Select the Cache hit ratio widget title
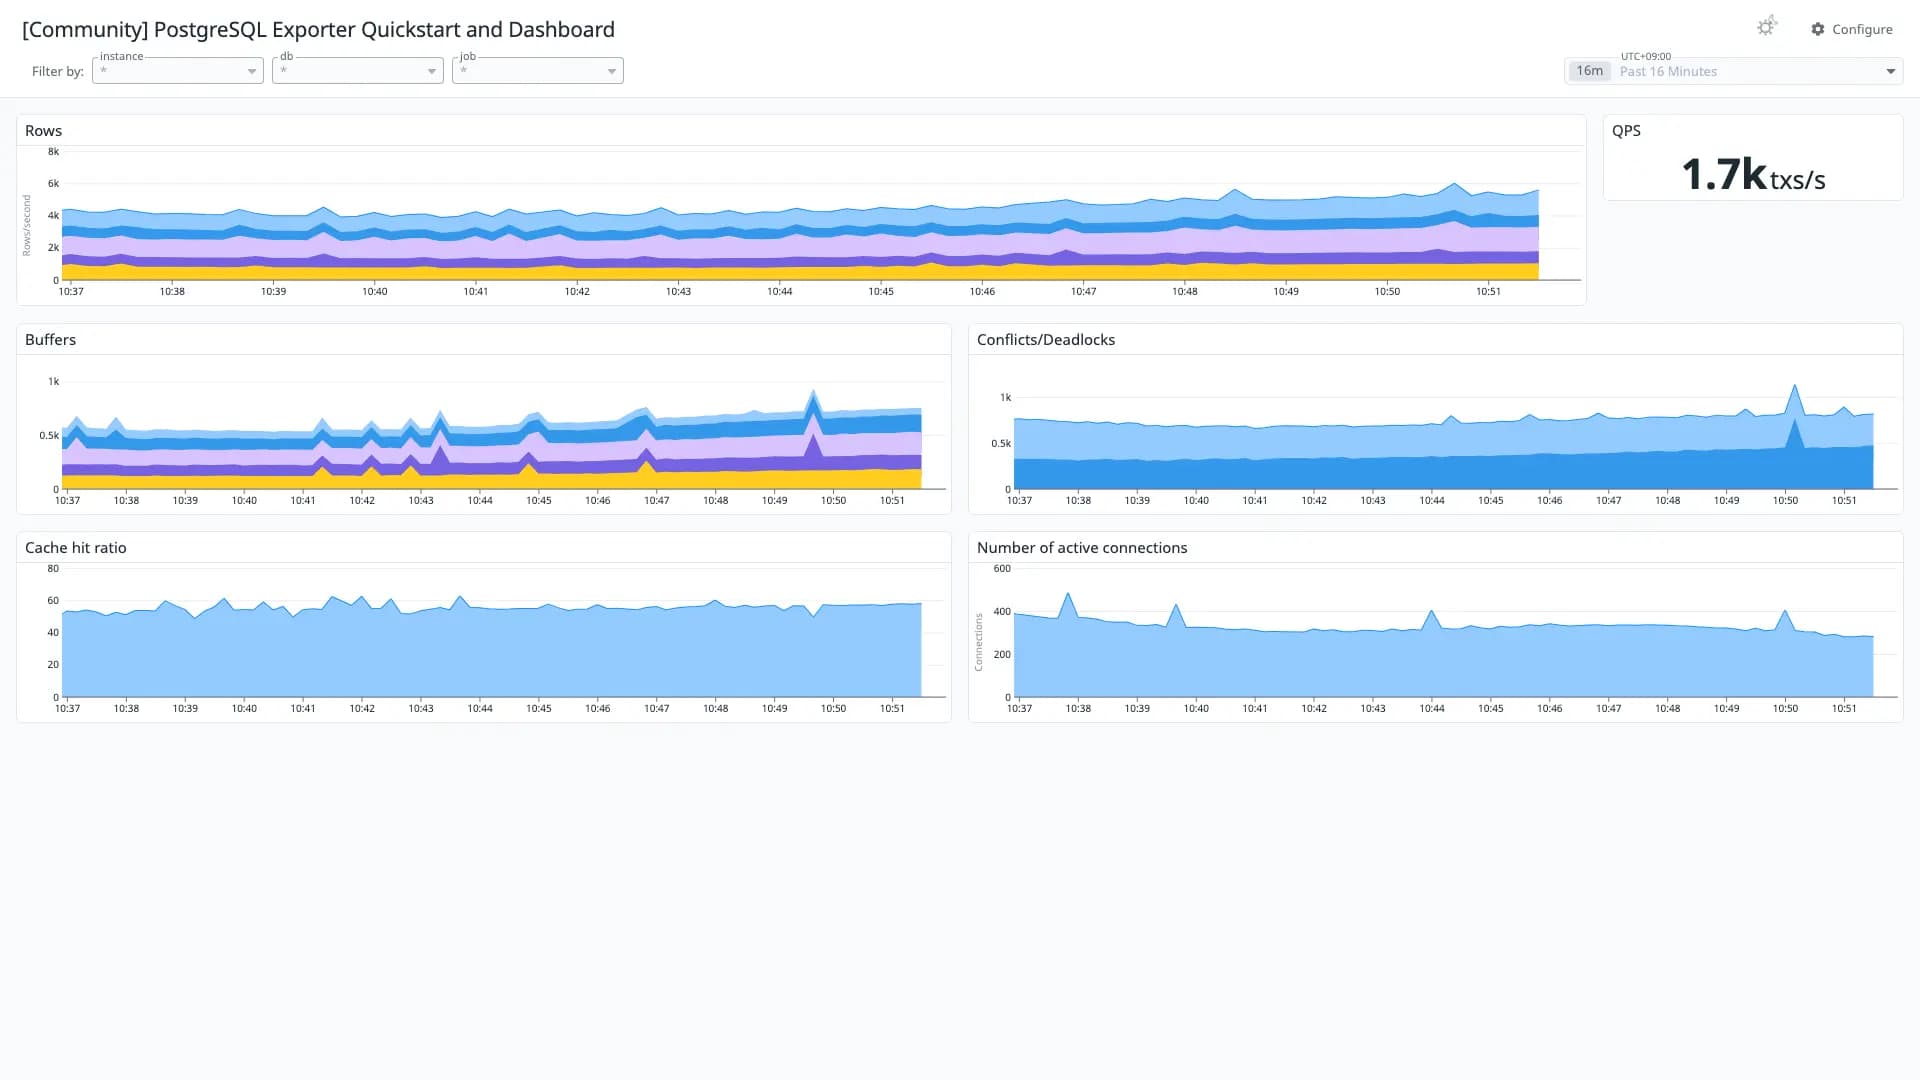1920x1080 pixels. [76, 548]
